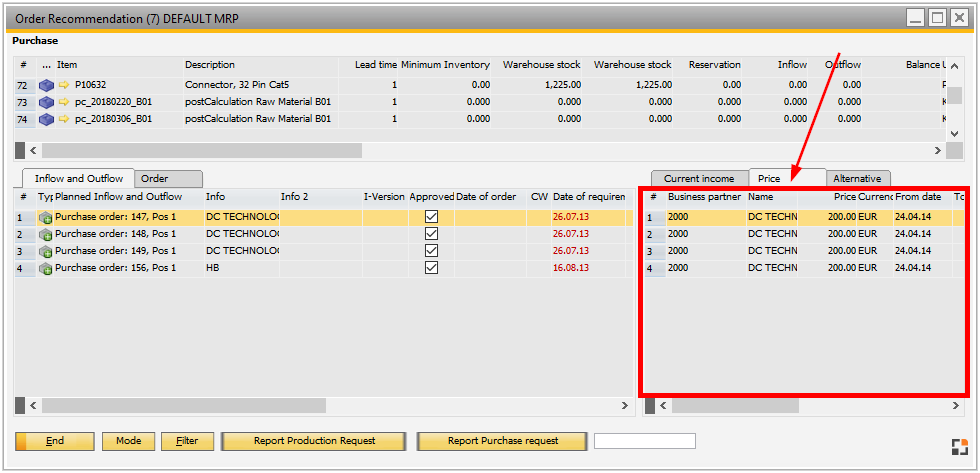This screenshot has width=980, height=473.
Task: Toggle Approved checkbox for Purchase order 147
Action: (432, 217)
